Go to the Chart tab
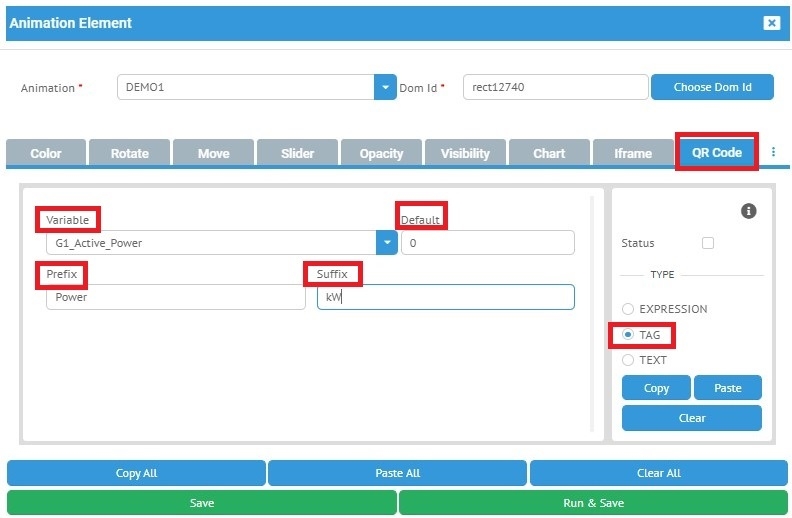Viewport: 792px width, 518px height. (x=549, y=153)
